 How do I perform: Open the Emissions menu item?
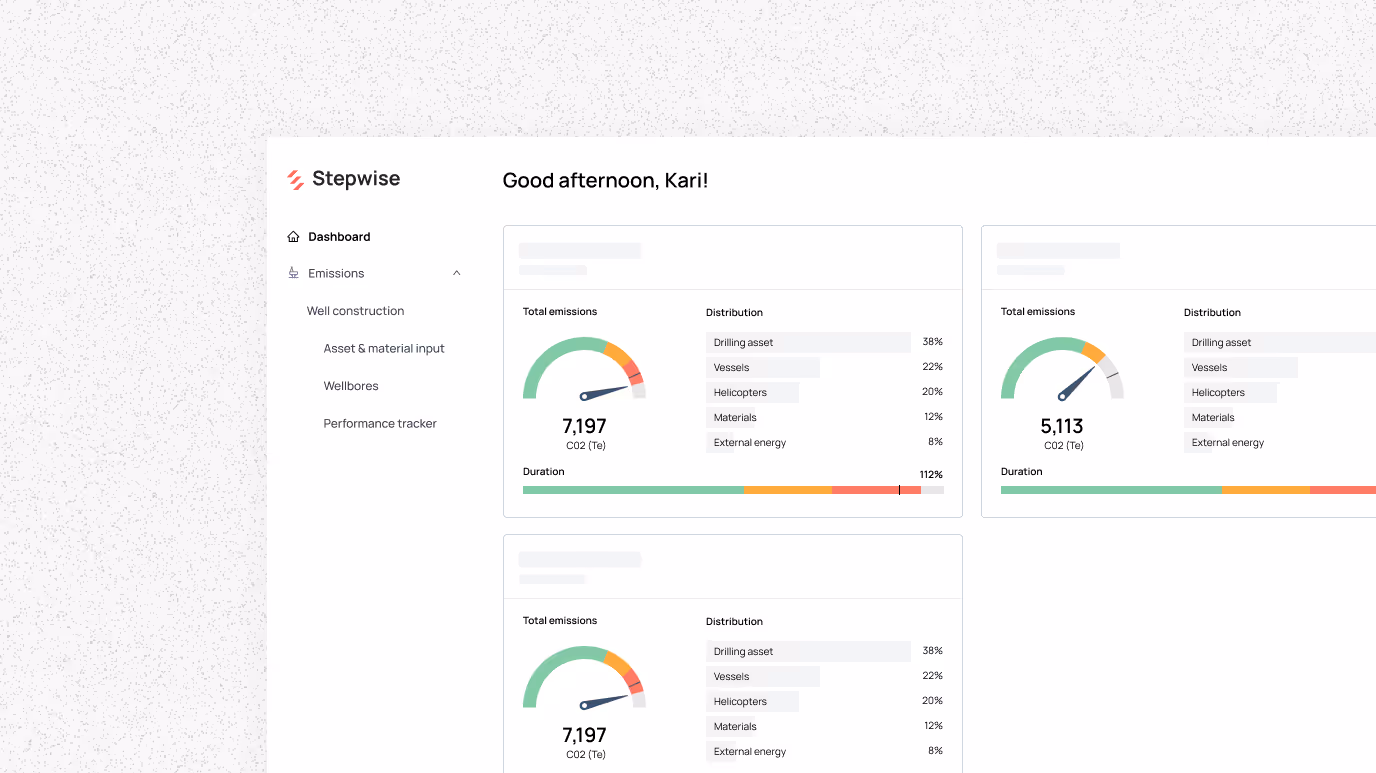[336, 273]
